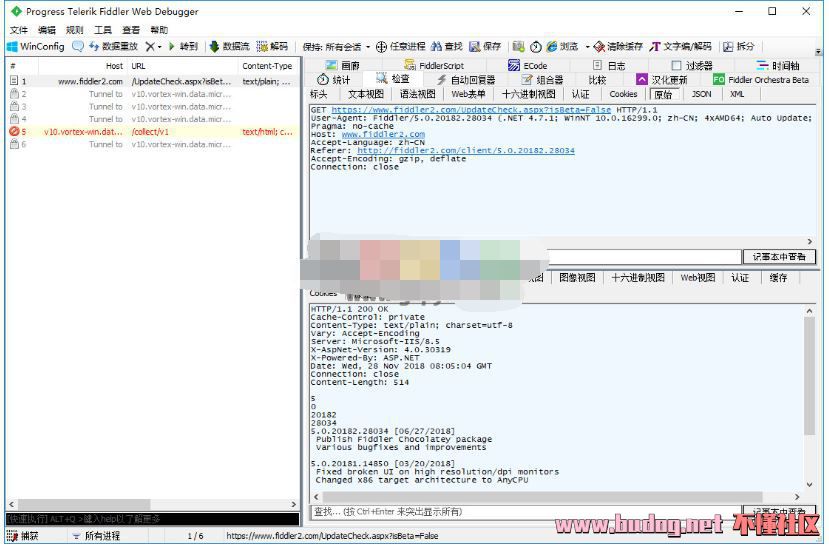Click the 拆分 tearoff toolbar button
The image size is (829, 545).
pos(739,47)
